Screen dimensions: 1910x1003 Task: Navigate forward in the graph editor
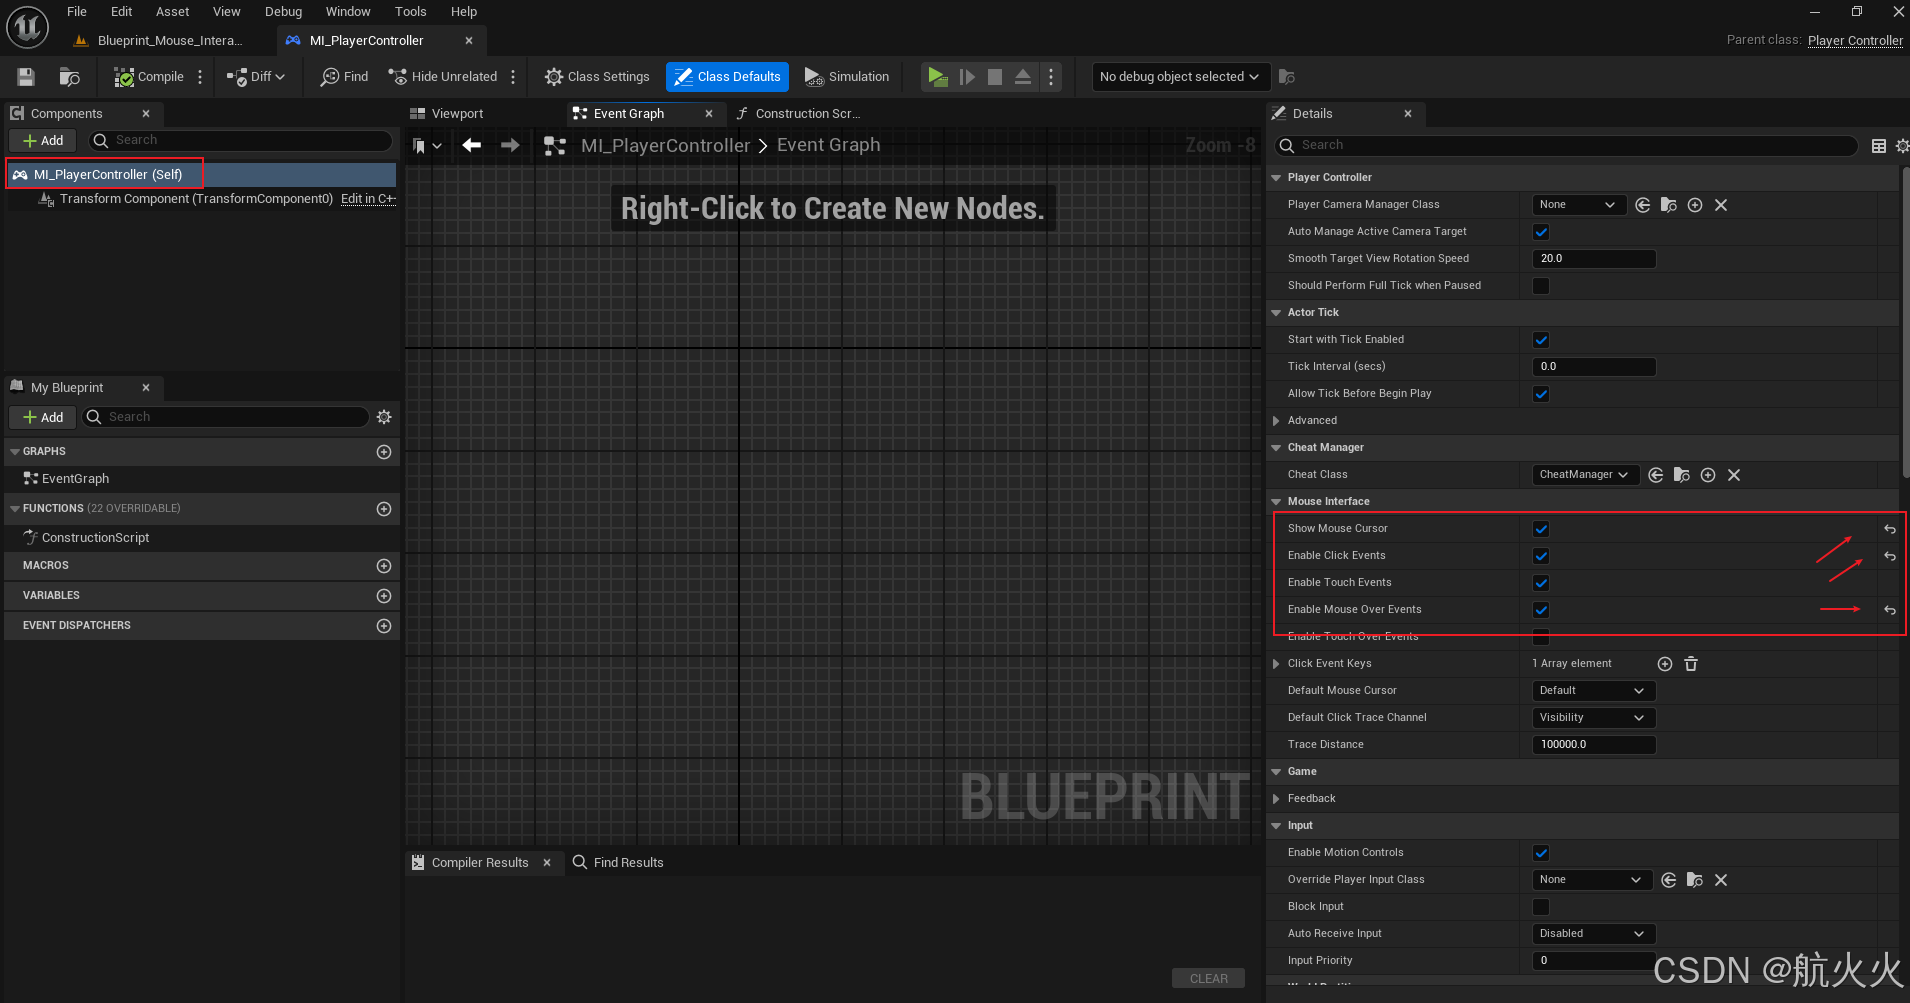pos(510,145)
